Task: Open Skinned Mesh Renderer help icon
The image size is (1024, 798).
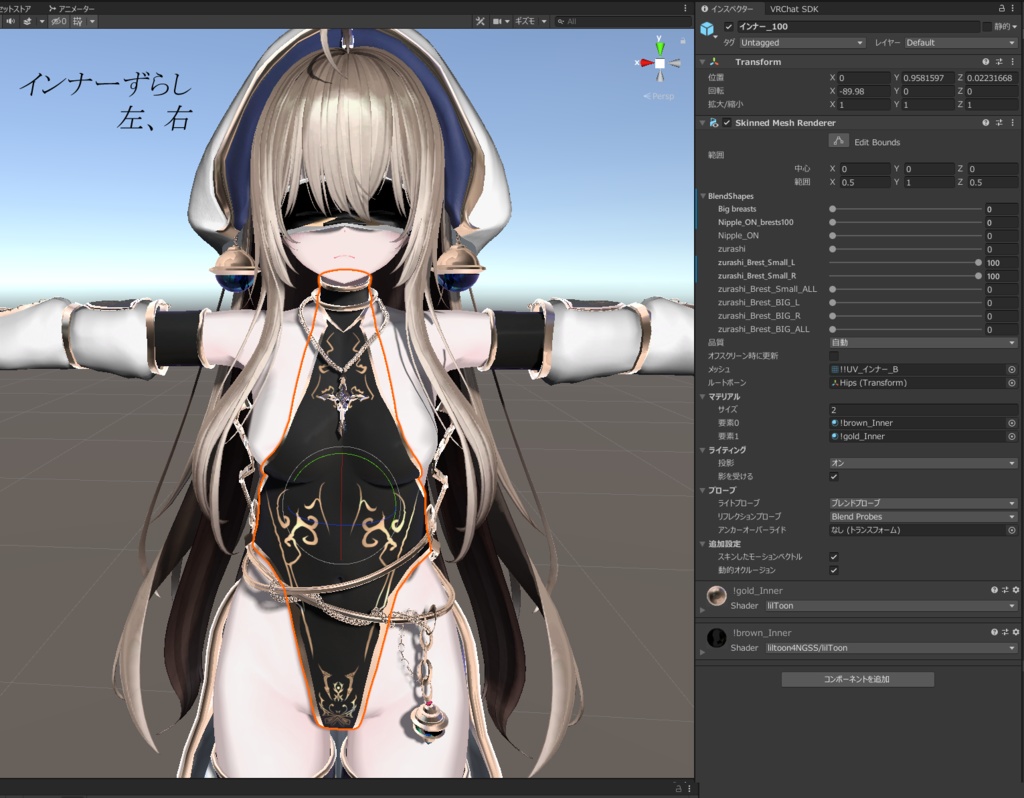Action: tap(985, 122)
